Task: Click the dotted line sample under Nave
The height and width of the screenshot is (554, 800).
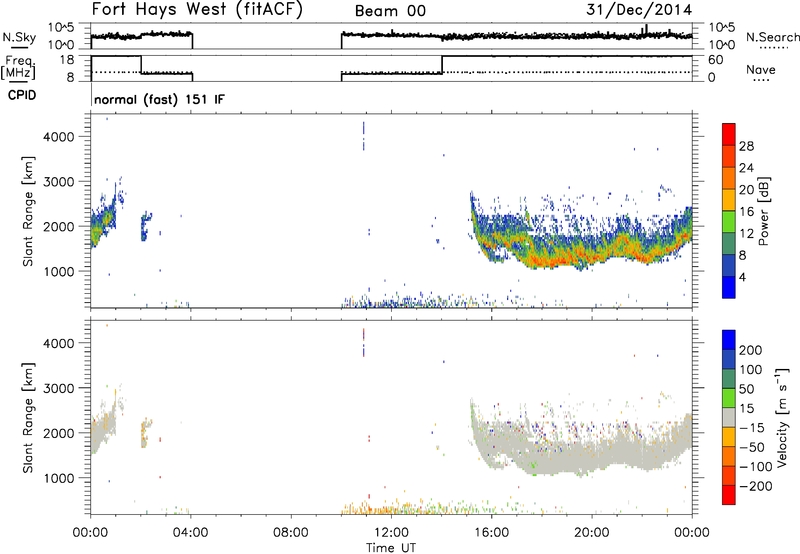Action: click(x=761, y=81)
